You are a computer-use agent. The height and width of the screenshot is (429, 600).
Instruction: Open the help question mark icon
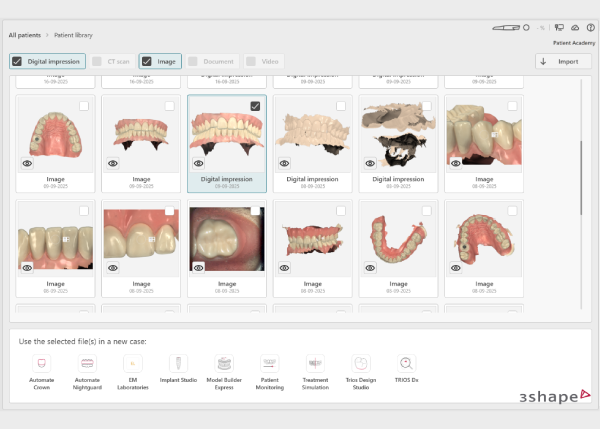(591, 28)
